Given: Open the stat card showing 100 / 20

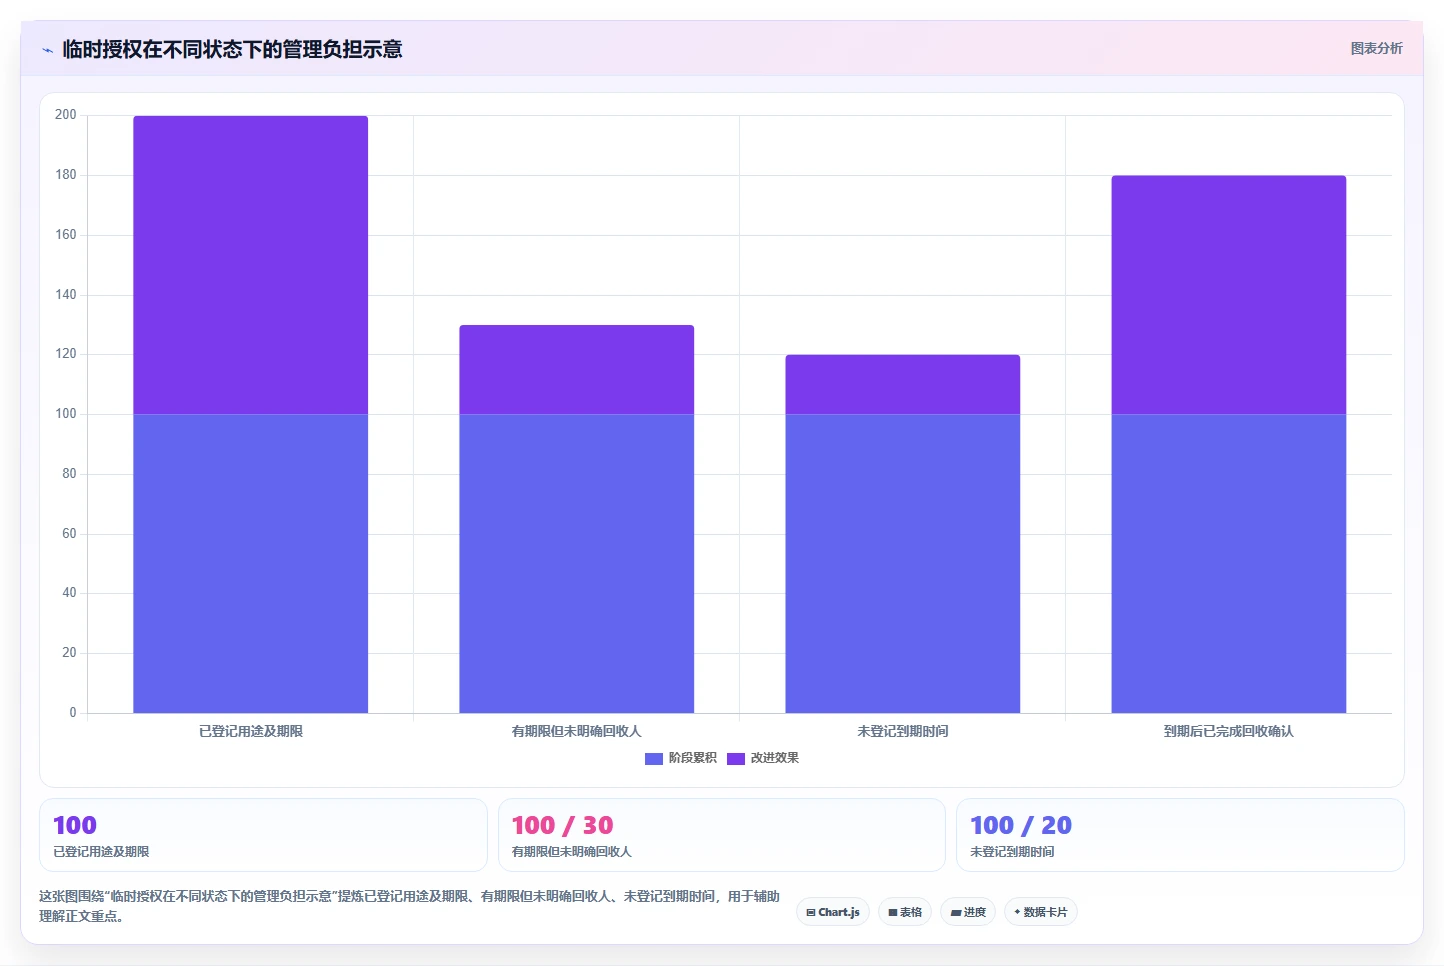Looking at the screenshot, I should pyautogui.click(x=1180, y=835).
